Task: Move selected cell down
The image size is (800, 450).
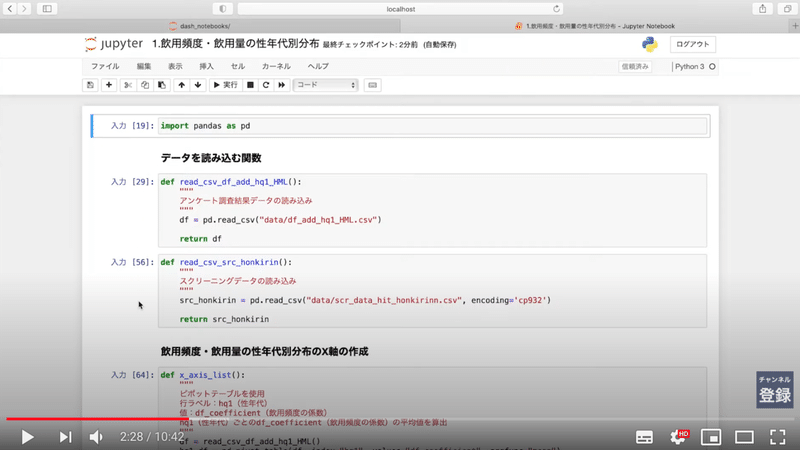Action: (x=198, y=85)
